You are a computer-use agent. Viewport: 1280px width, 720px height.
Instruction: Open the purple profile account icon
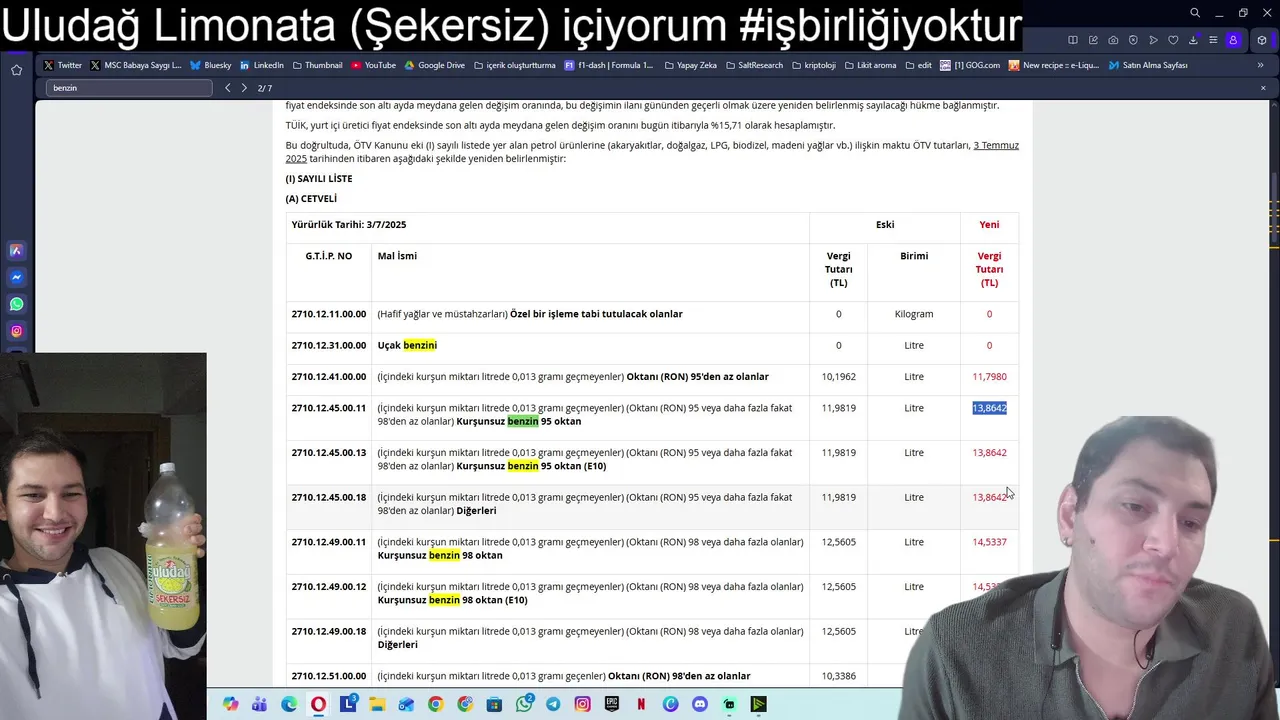[1233, 40]
